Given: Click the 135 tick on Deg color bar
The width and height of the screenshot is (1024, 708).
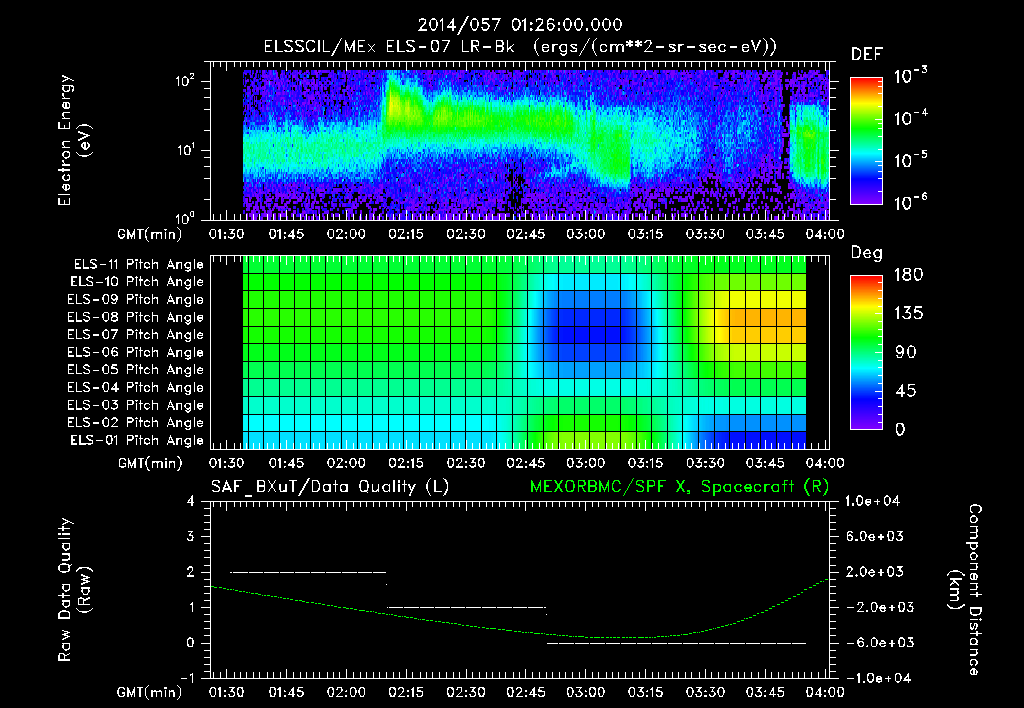Looking at the screenshot, I should [x=909, y=314].
